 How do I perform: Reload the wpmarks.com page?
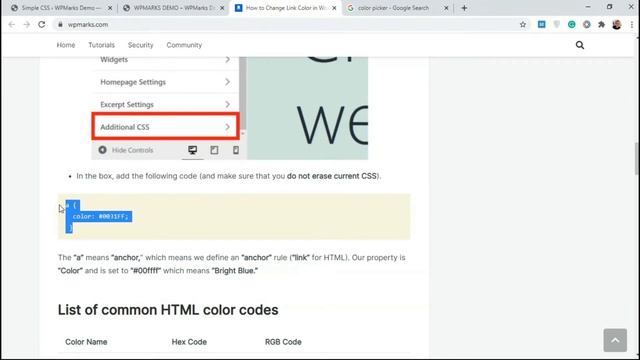click(x=42, y=24)
